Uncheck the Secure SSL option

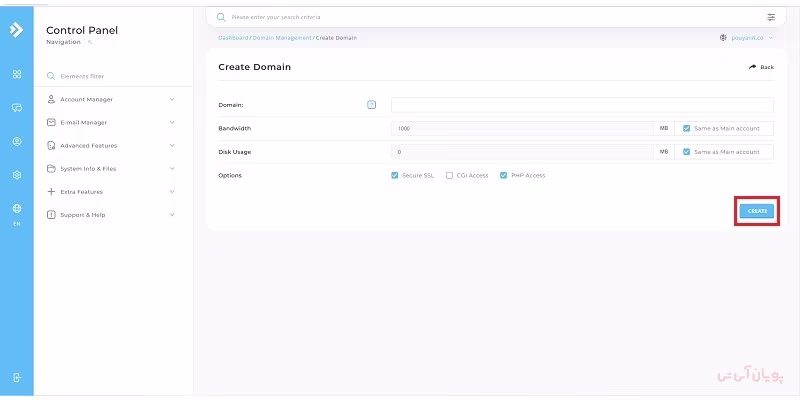point(394,176)
